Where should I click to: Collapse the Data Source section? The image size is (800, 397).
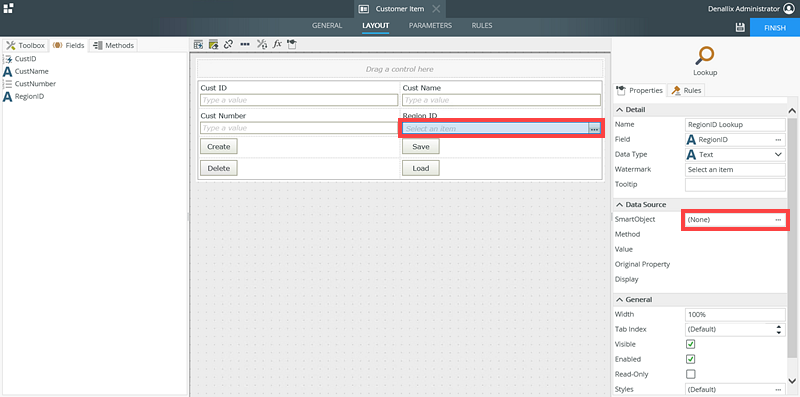(x=620, y=205)
